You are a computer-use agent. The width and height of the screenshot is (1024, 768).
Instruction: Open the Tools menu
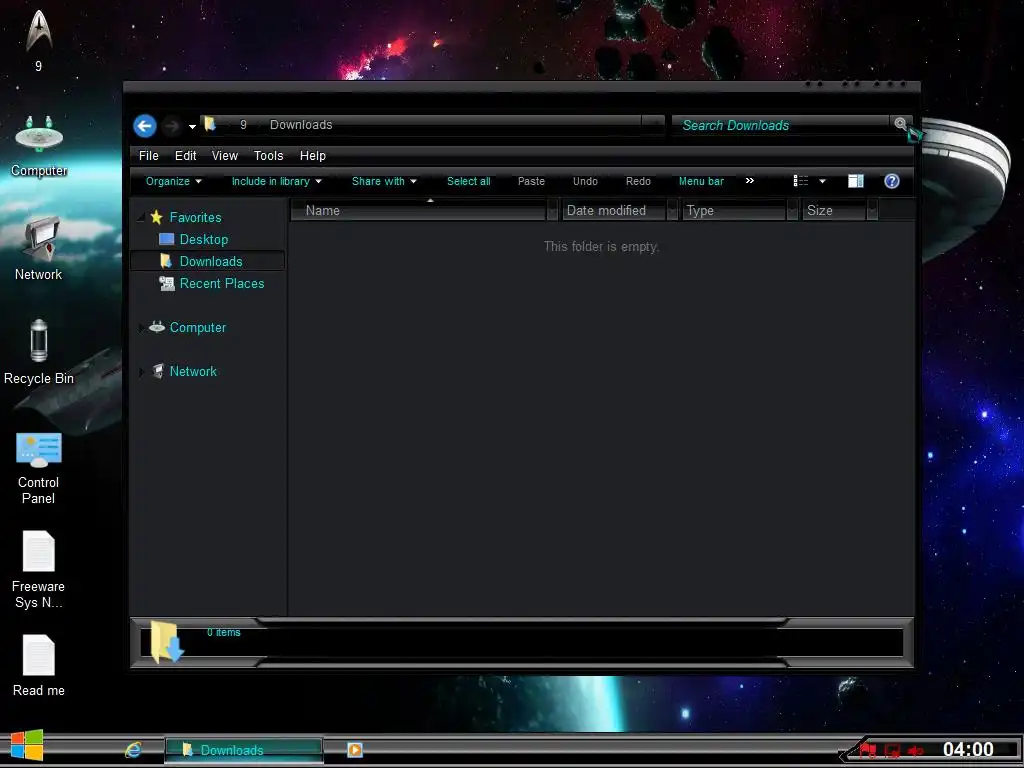pyautogui.click(x=268, y=155)
